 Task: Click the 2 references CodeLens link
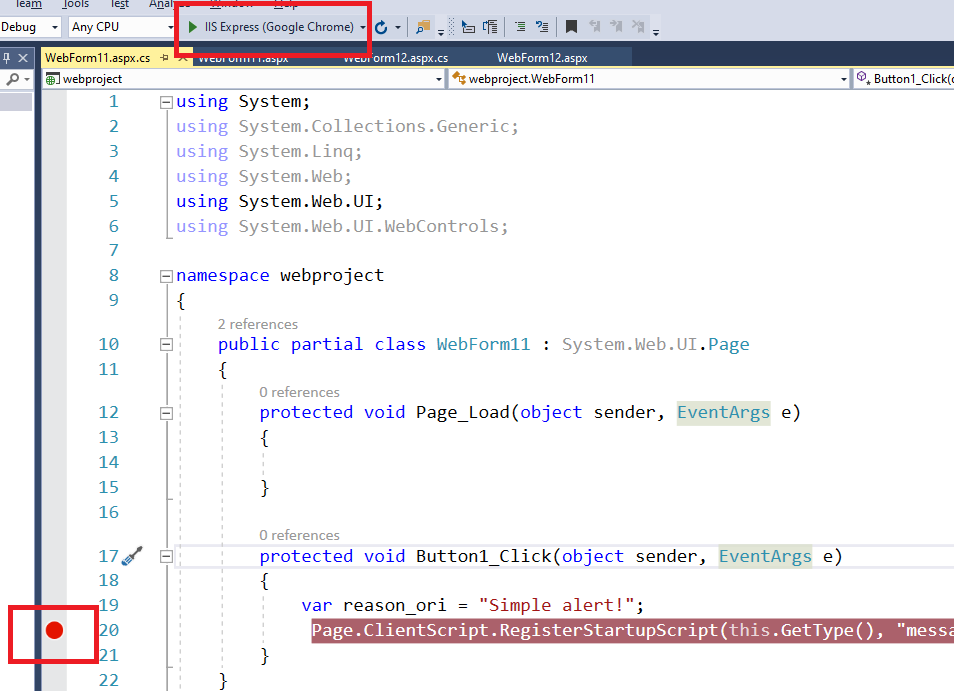click(258, 324)
